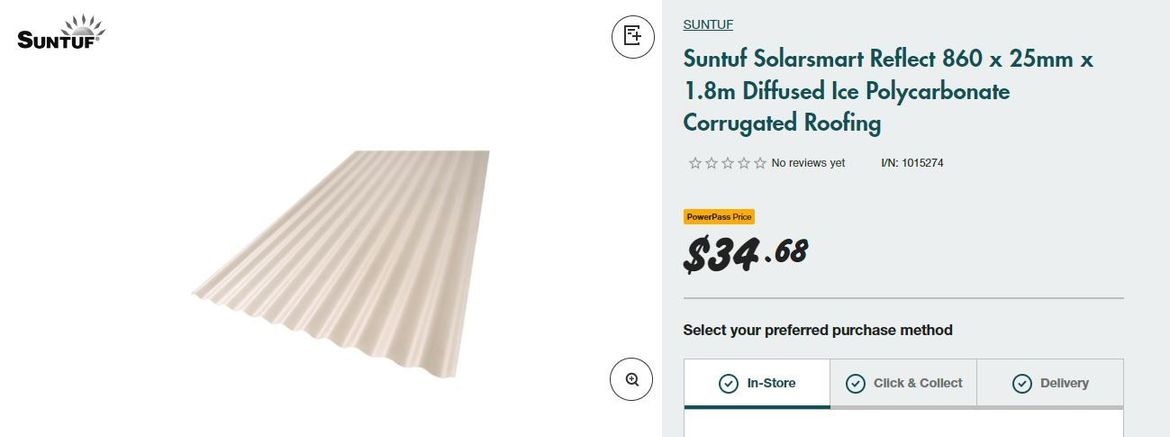Choose the Click & Collect tab
Screen dimensions: 1170x437
pos(903,383)
